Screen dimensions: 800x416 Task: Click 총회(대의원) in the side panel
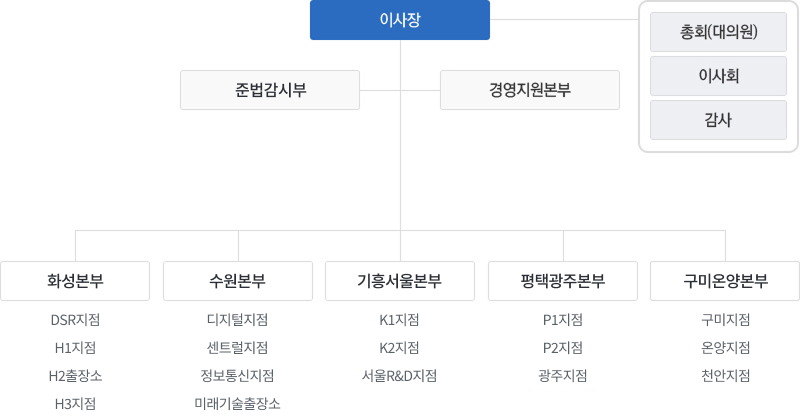tap(718, 32)
